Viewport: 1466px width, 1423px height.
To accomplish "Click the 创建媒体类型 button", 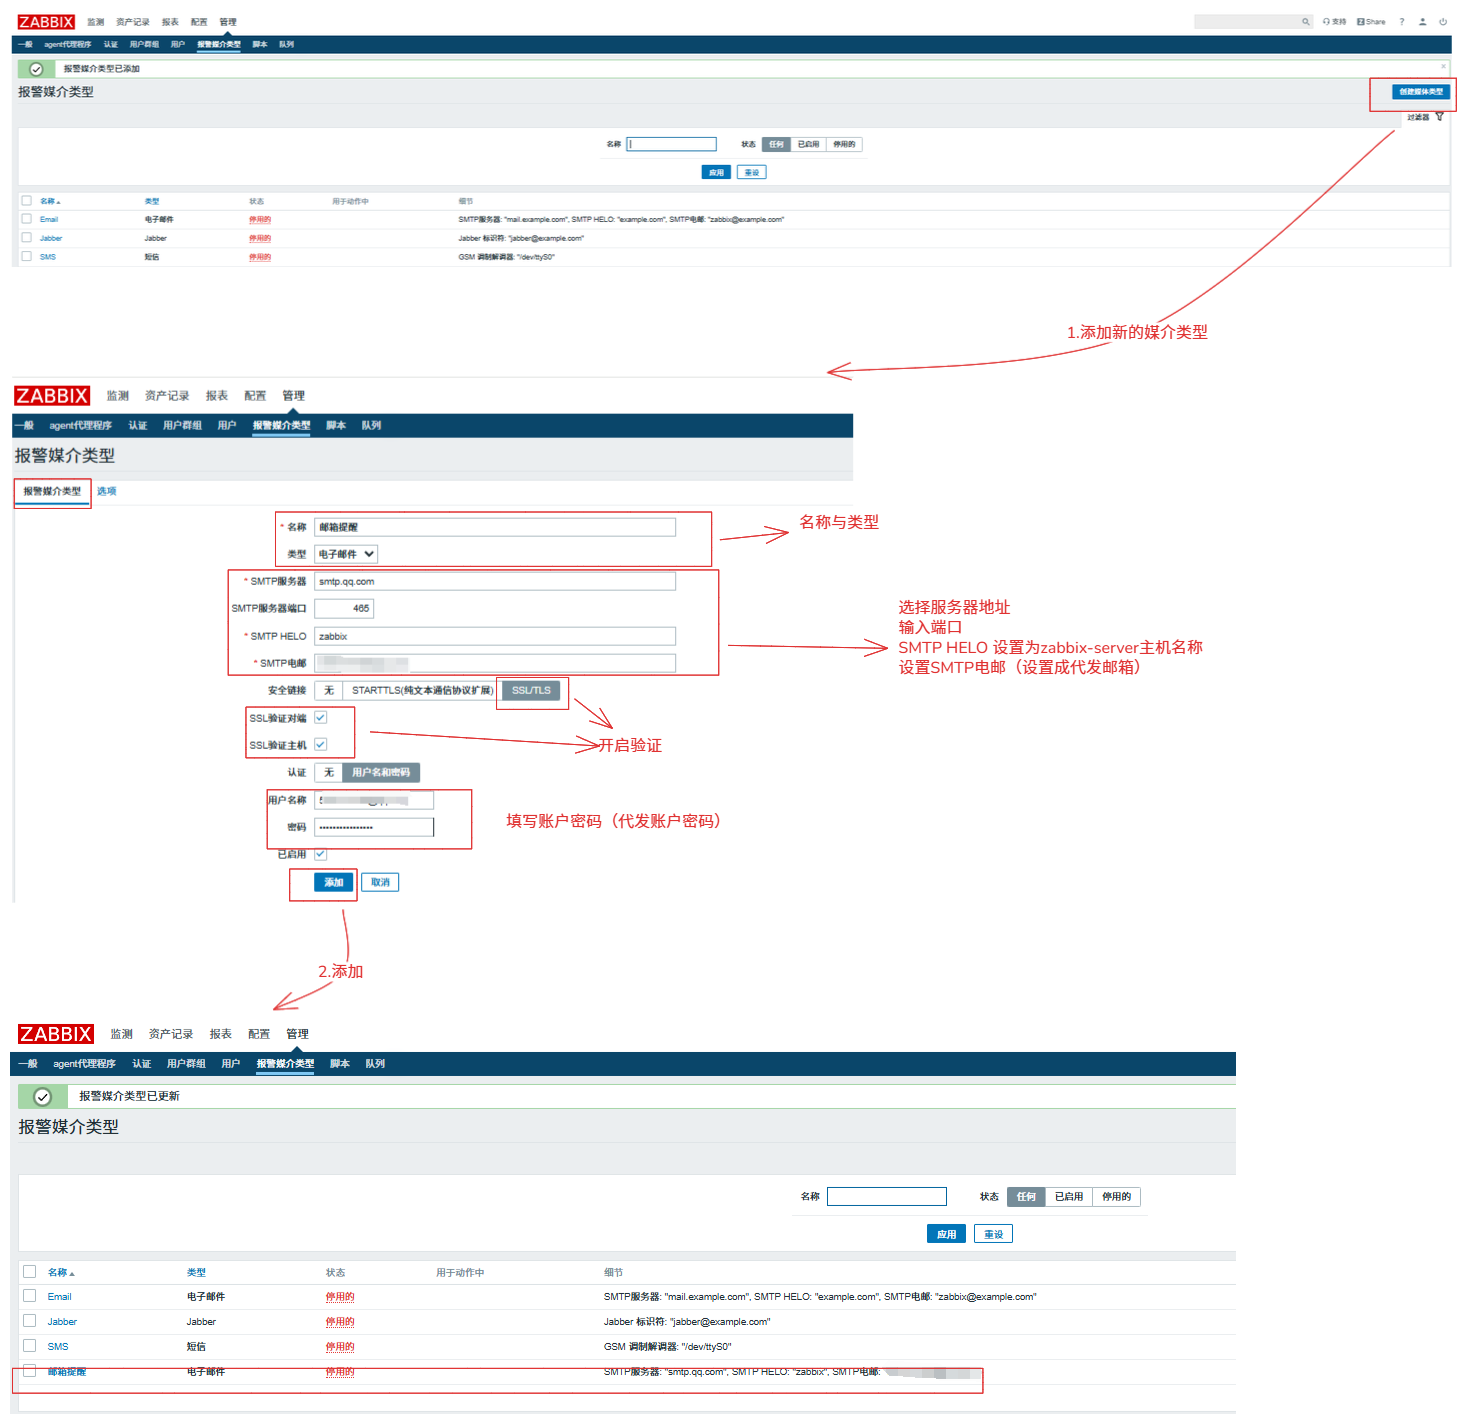I will tap(1421, 92).
